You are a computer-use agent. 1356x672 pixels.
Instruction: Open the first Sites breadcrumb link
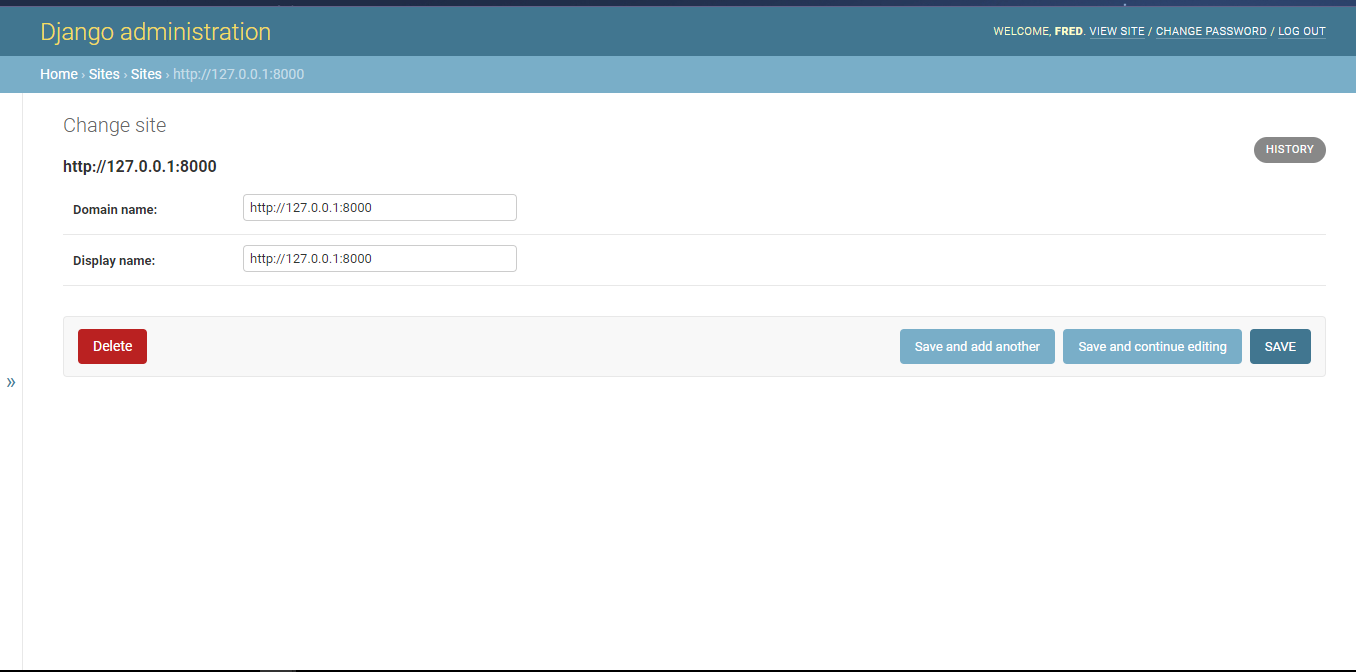coord(104,74)
